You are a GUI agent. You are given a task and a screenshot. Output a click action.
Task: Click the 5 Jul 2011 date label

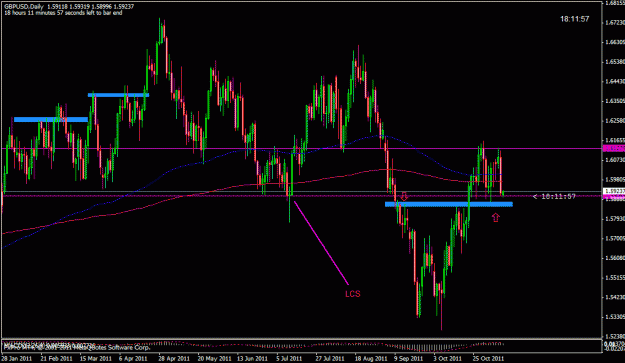(x=289, y=358)
